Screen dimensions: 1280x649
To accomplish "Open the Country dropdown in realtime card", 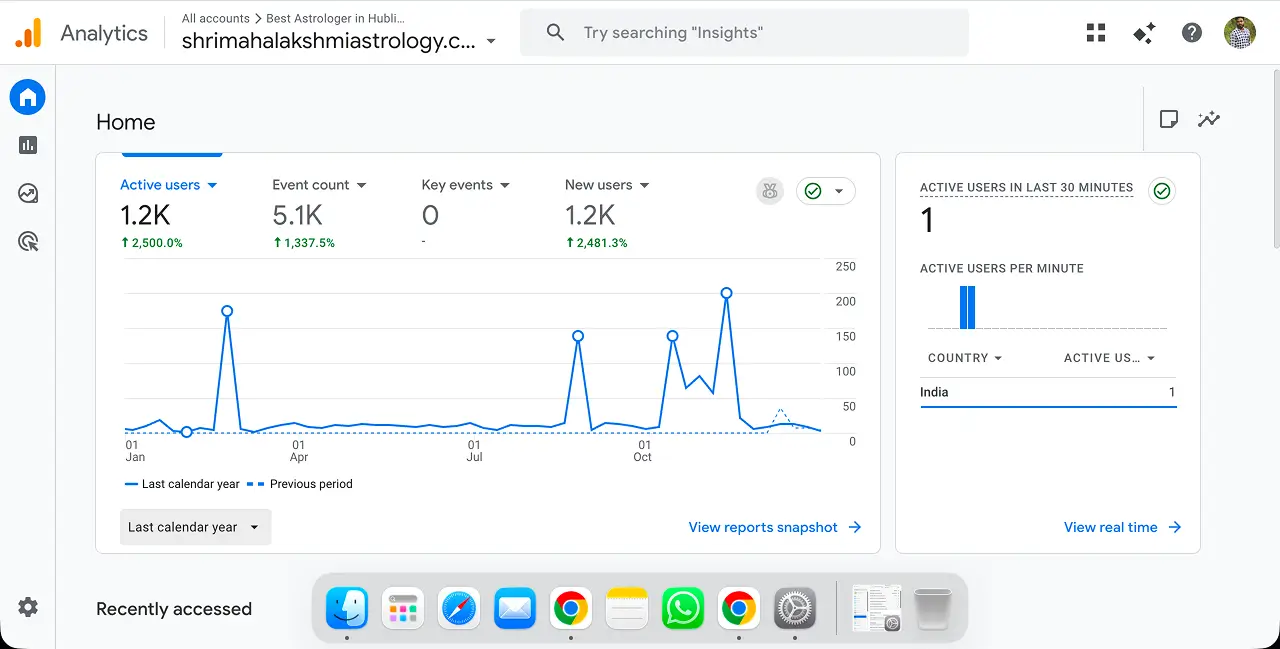I will (963, 357).
